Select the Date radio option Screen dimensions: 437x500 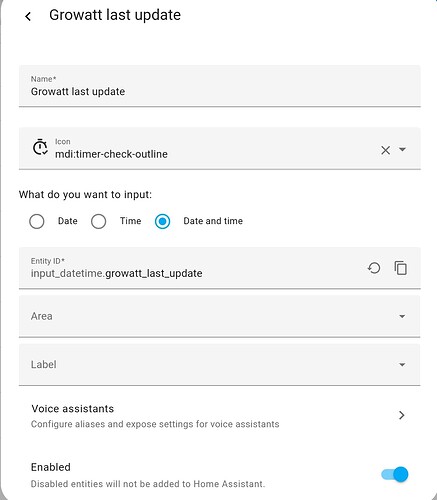coord(37,221)
